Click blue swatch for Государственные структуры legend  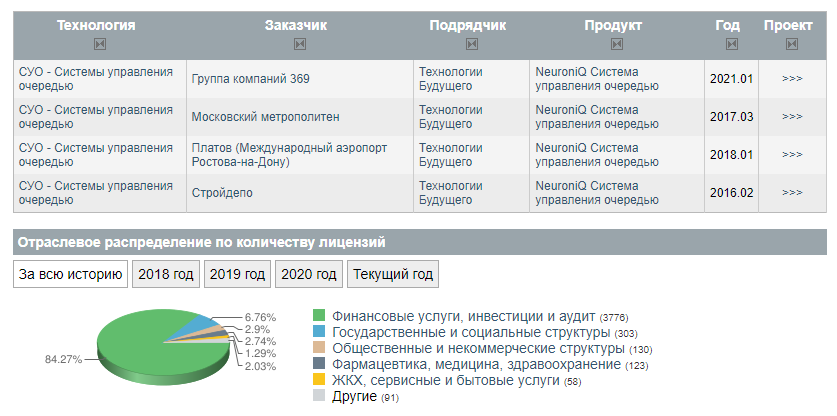[x=319, y=332]
